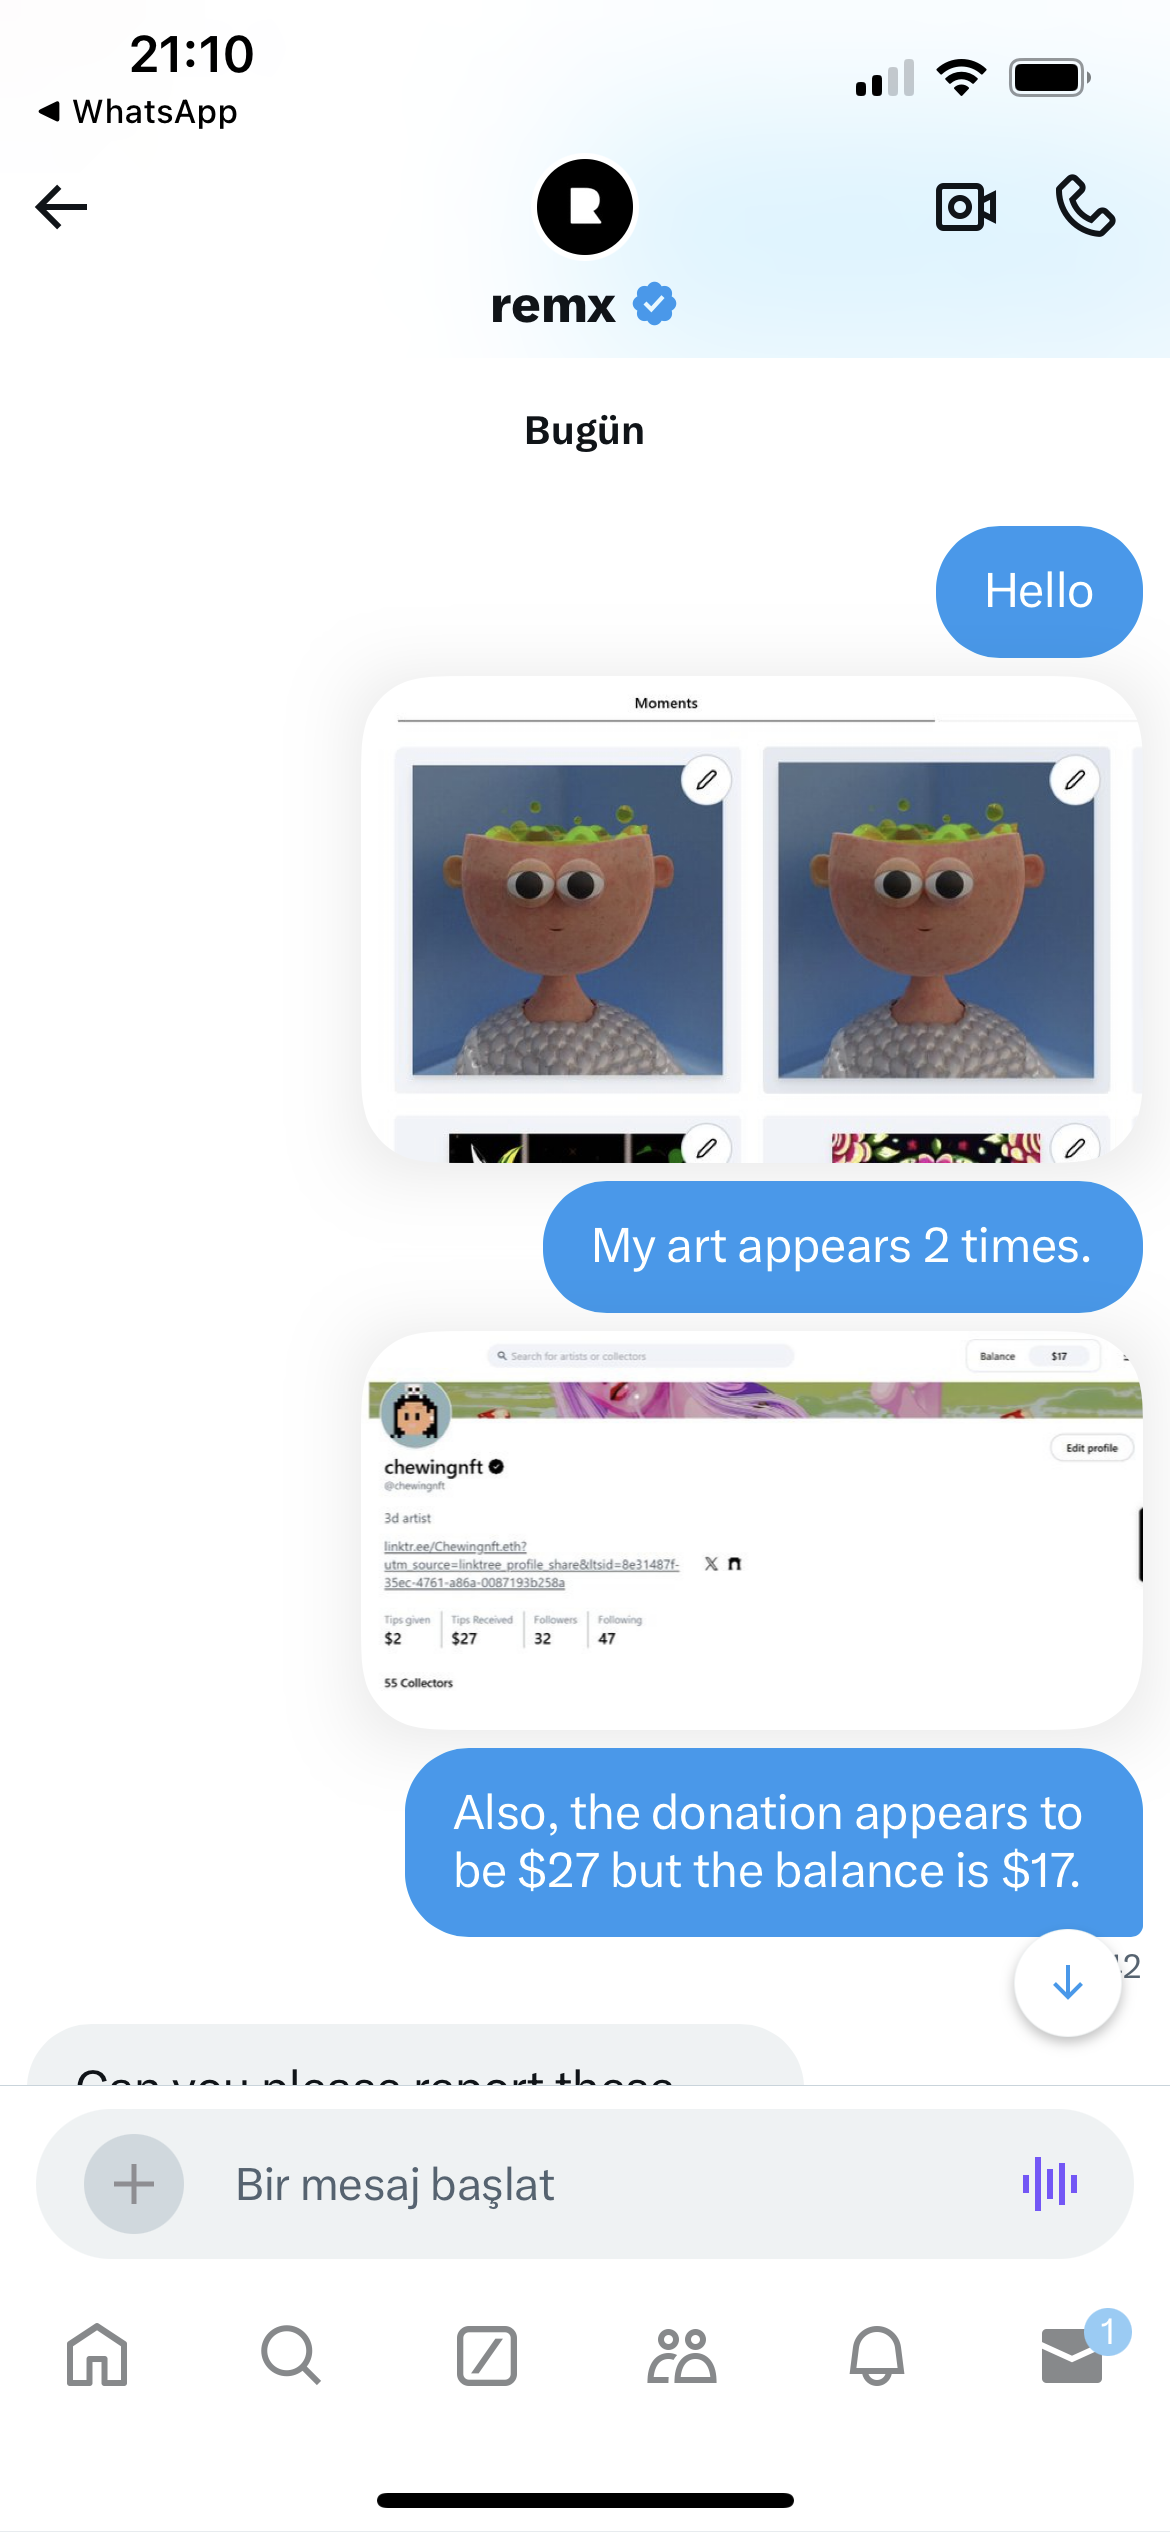Record a voice message with waveform icon
1170x2532 pixels.
coord(1050,2183)
